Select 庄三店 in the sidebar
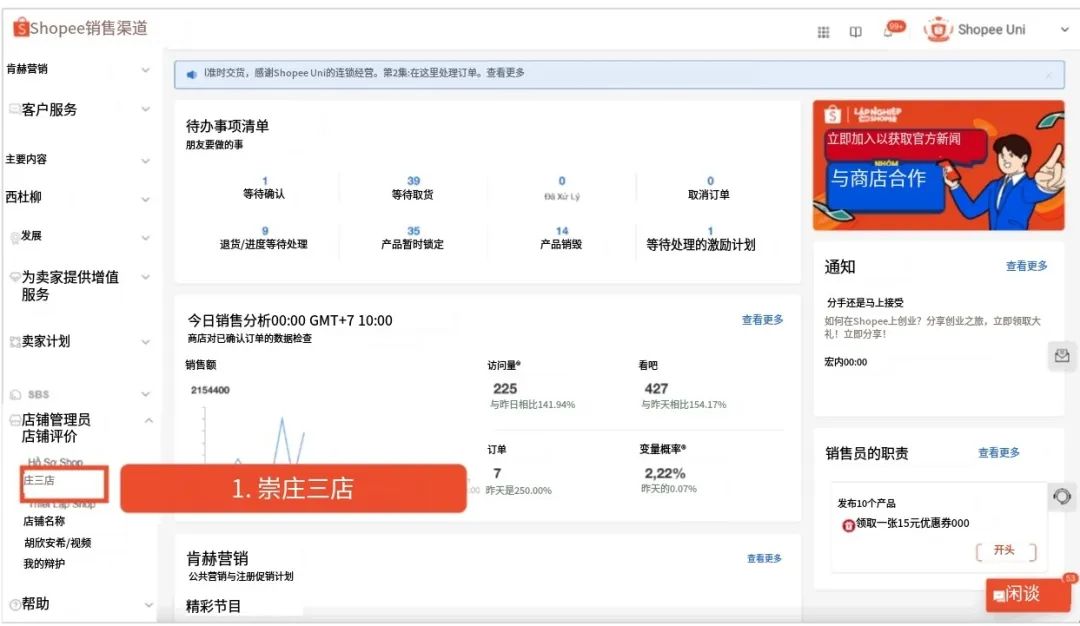The height and width of the screenshot is (626, 1080). coord(40,481)
